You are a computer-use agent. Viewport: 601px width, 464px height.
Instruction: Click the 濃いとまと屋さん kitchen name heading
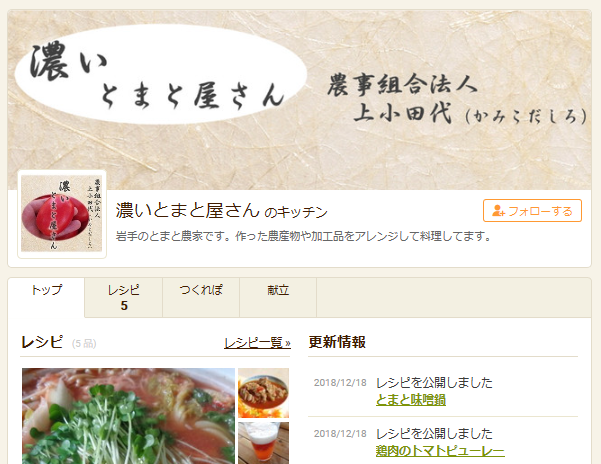(x=222, y=211)
